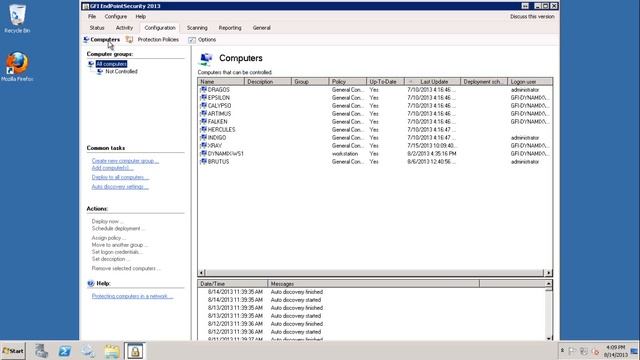The height and width of the screenshot is (360, 640).
Task: Click Deploy to all computers link
Action: pos(120,178)
